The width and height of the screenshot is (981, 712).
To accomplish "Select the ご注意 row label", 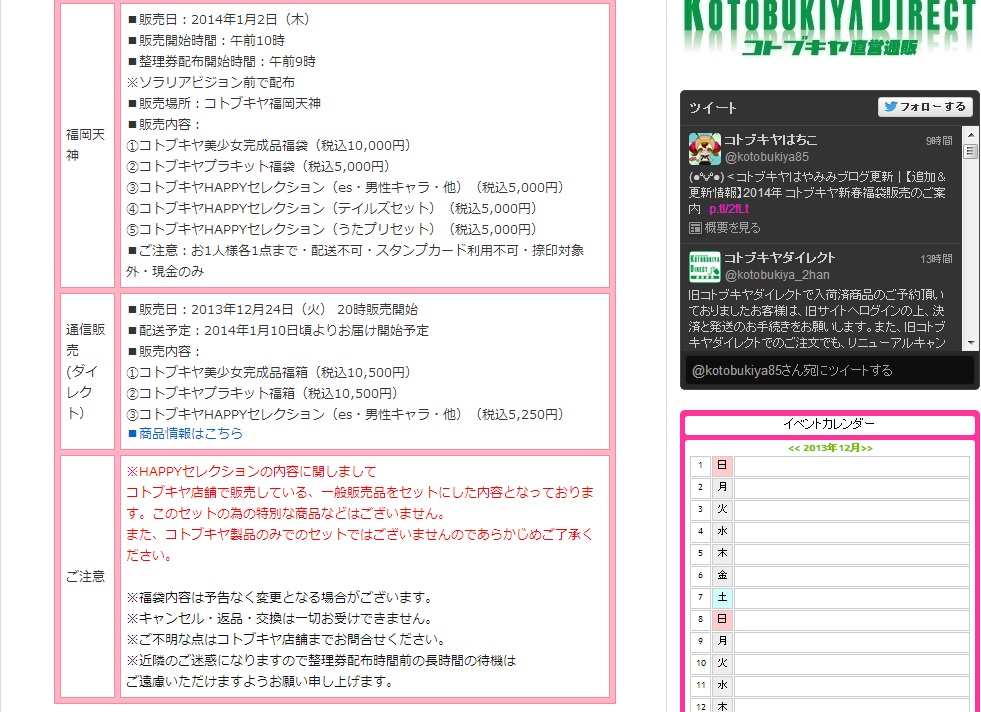I will coord(86,576).
